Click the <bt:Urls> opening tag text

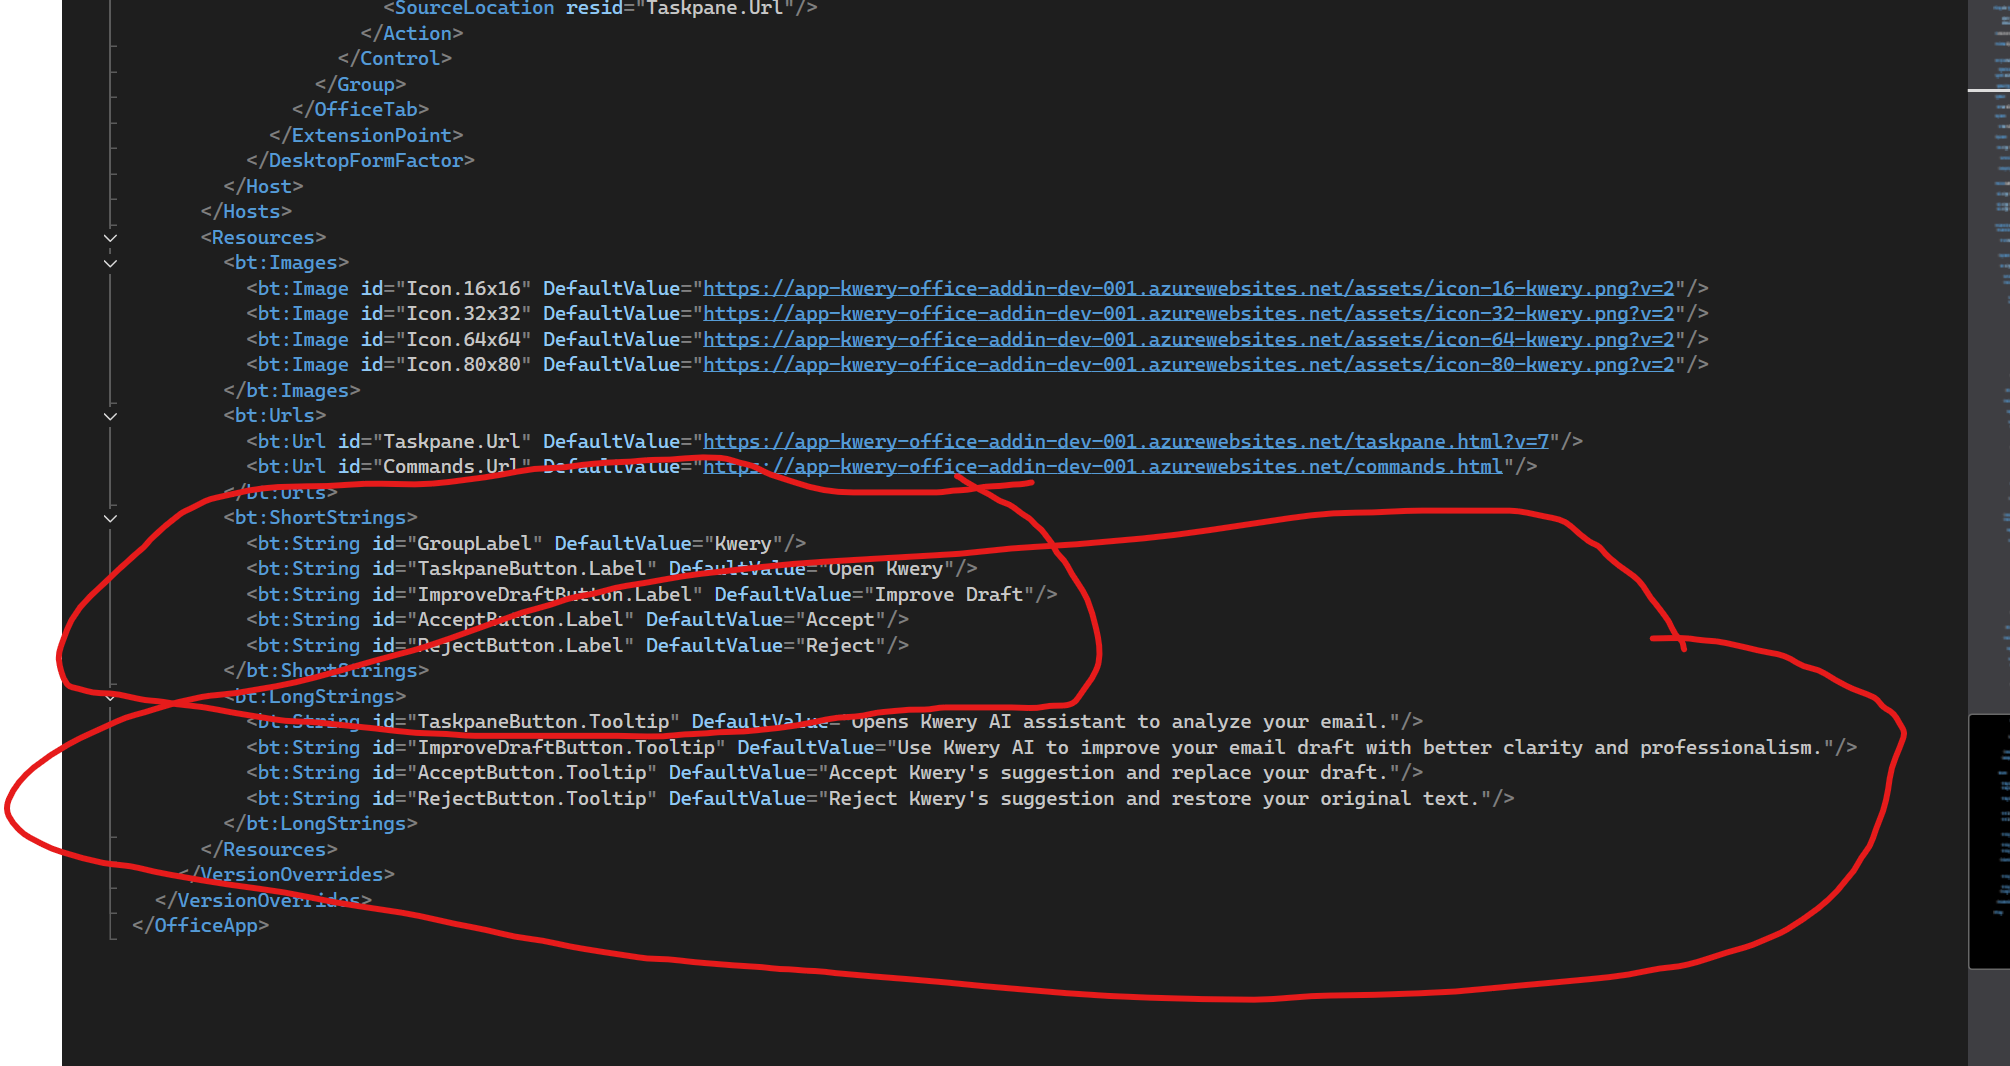pyautogui.click(x=274, y=416)
